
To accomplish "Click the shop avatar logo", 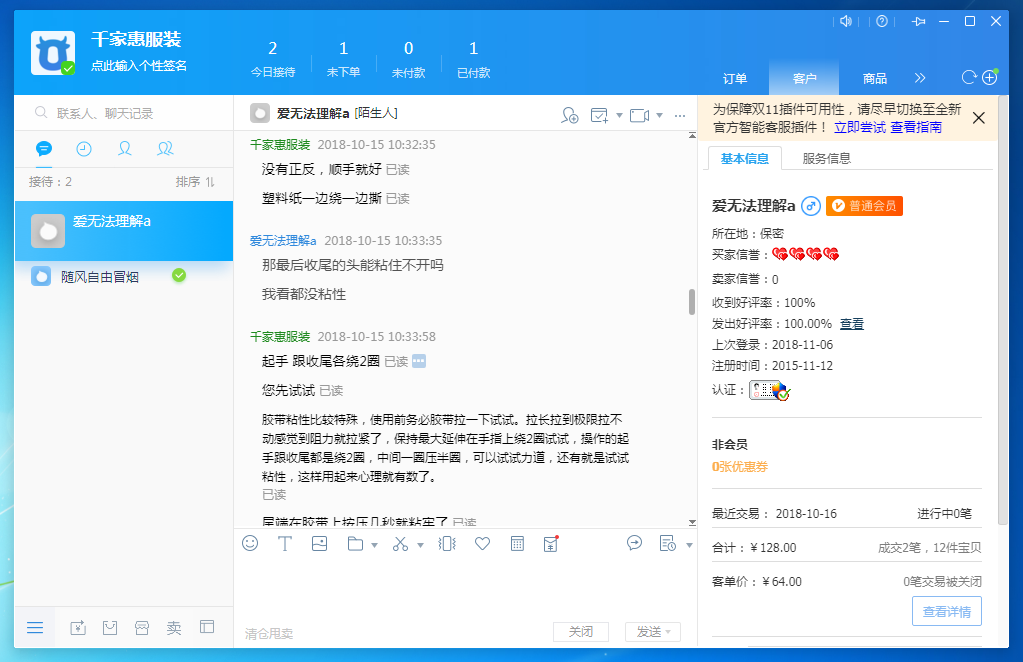I will click(x=53, y=53).
